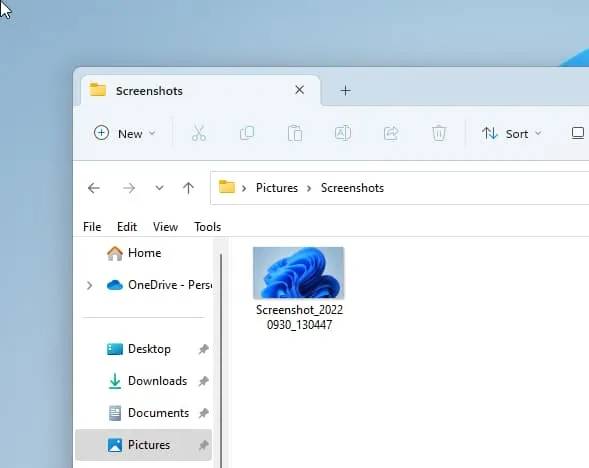The height and width of the screenshot is (468, 589).
Task: Select Home in the navigation pane
Action: click(x=144, y=253)
